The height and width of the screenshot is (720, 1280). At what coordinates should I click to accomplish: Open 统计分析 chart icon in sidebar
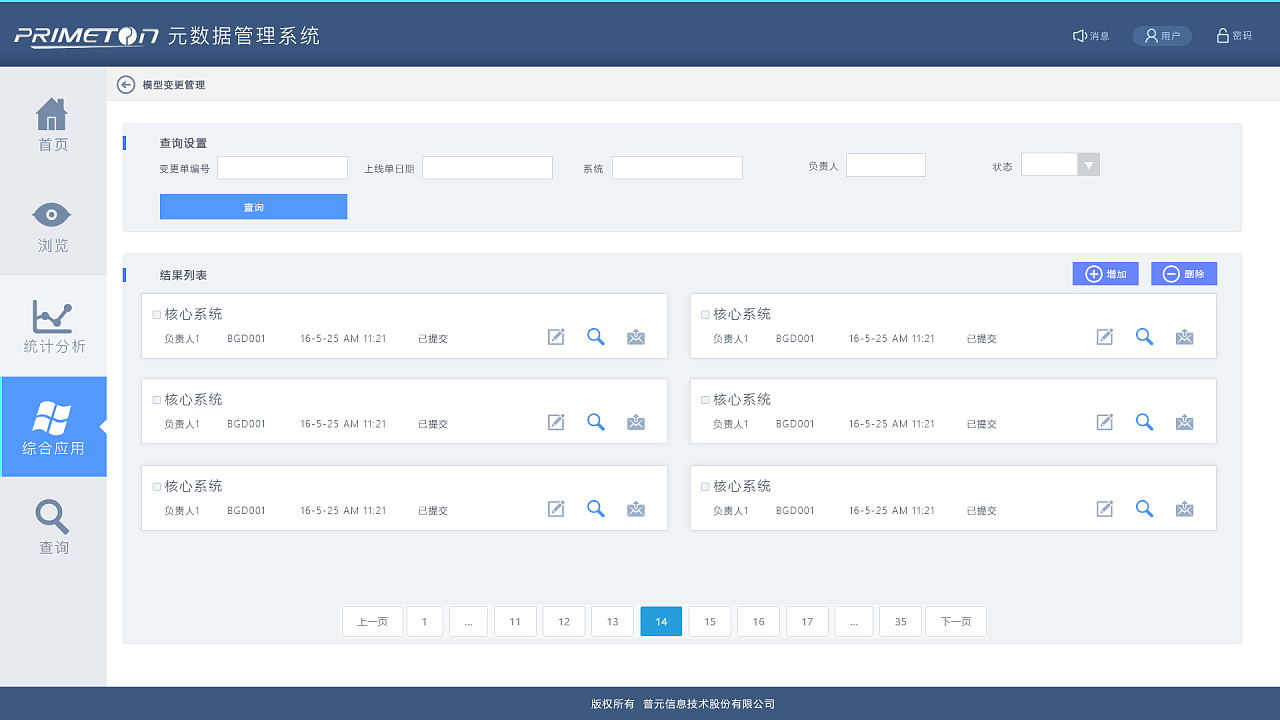point(52,316)
